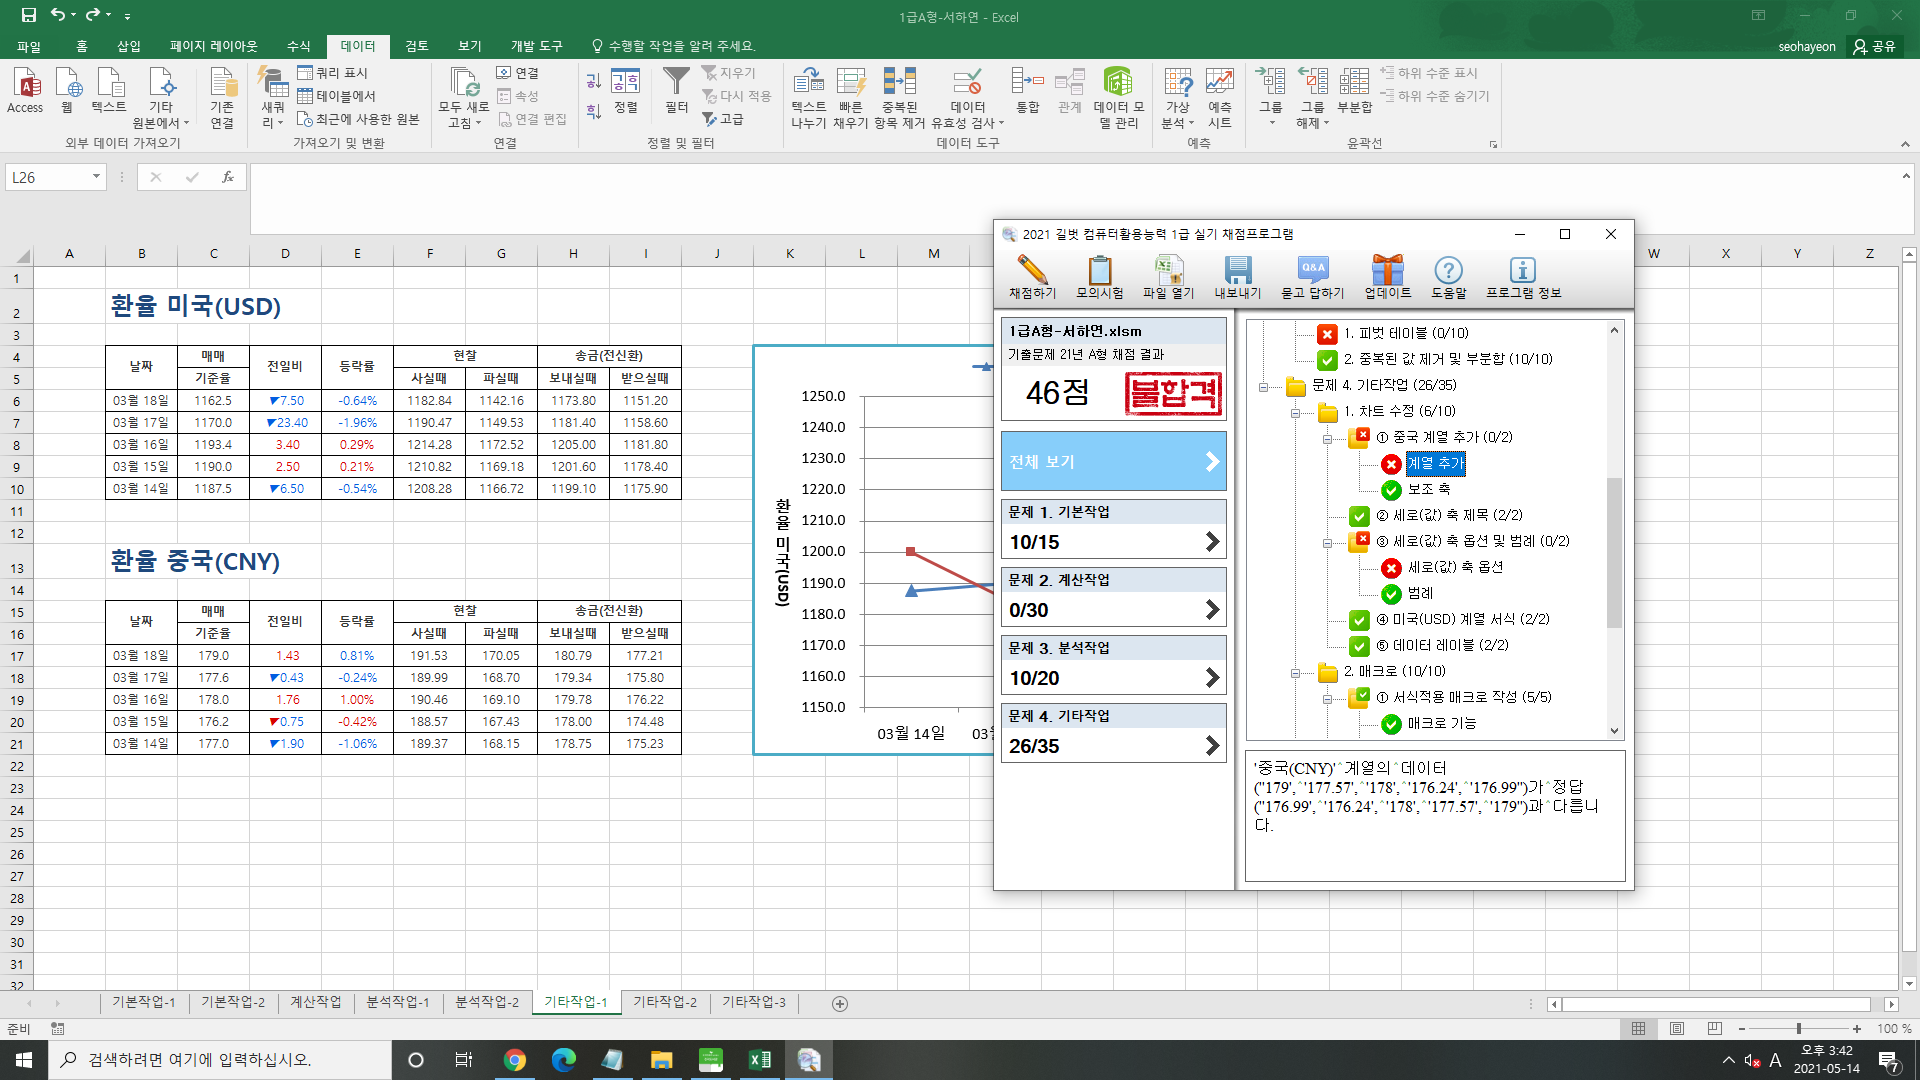Screen dimensions: 1920x1080
Task: Open Access data import icon
Action: tap(25, 84)
